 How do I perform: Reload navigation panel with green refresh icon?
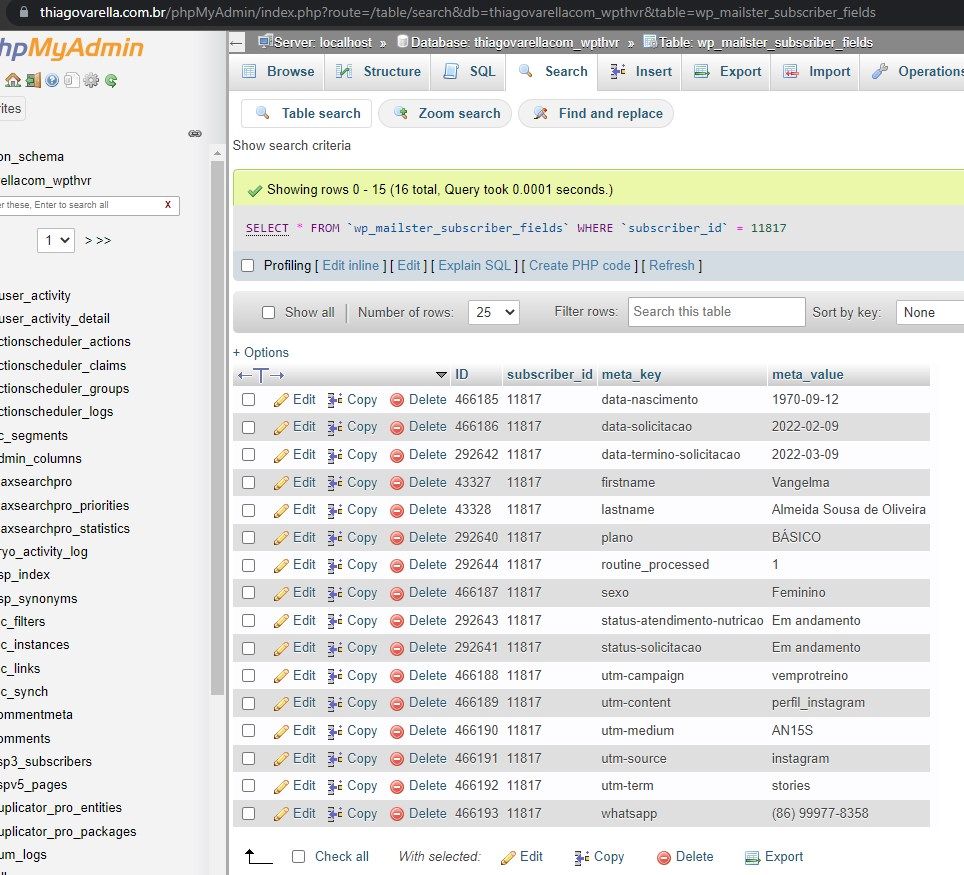tap(111, 81)
